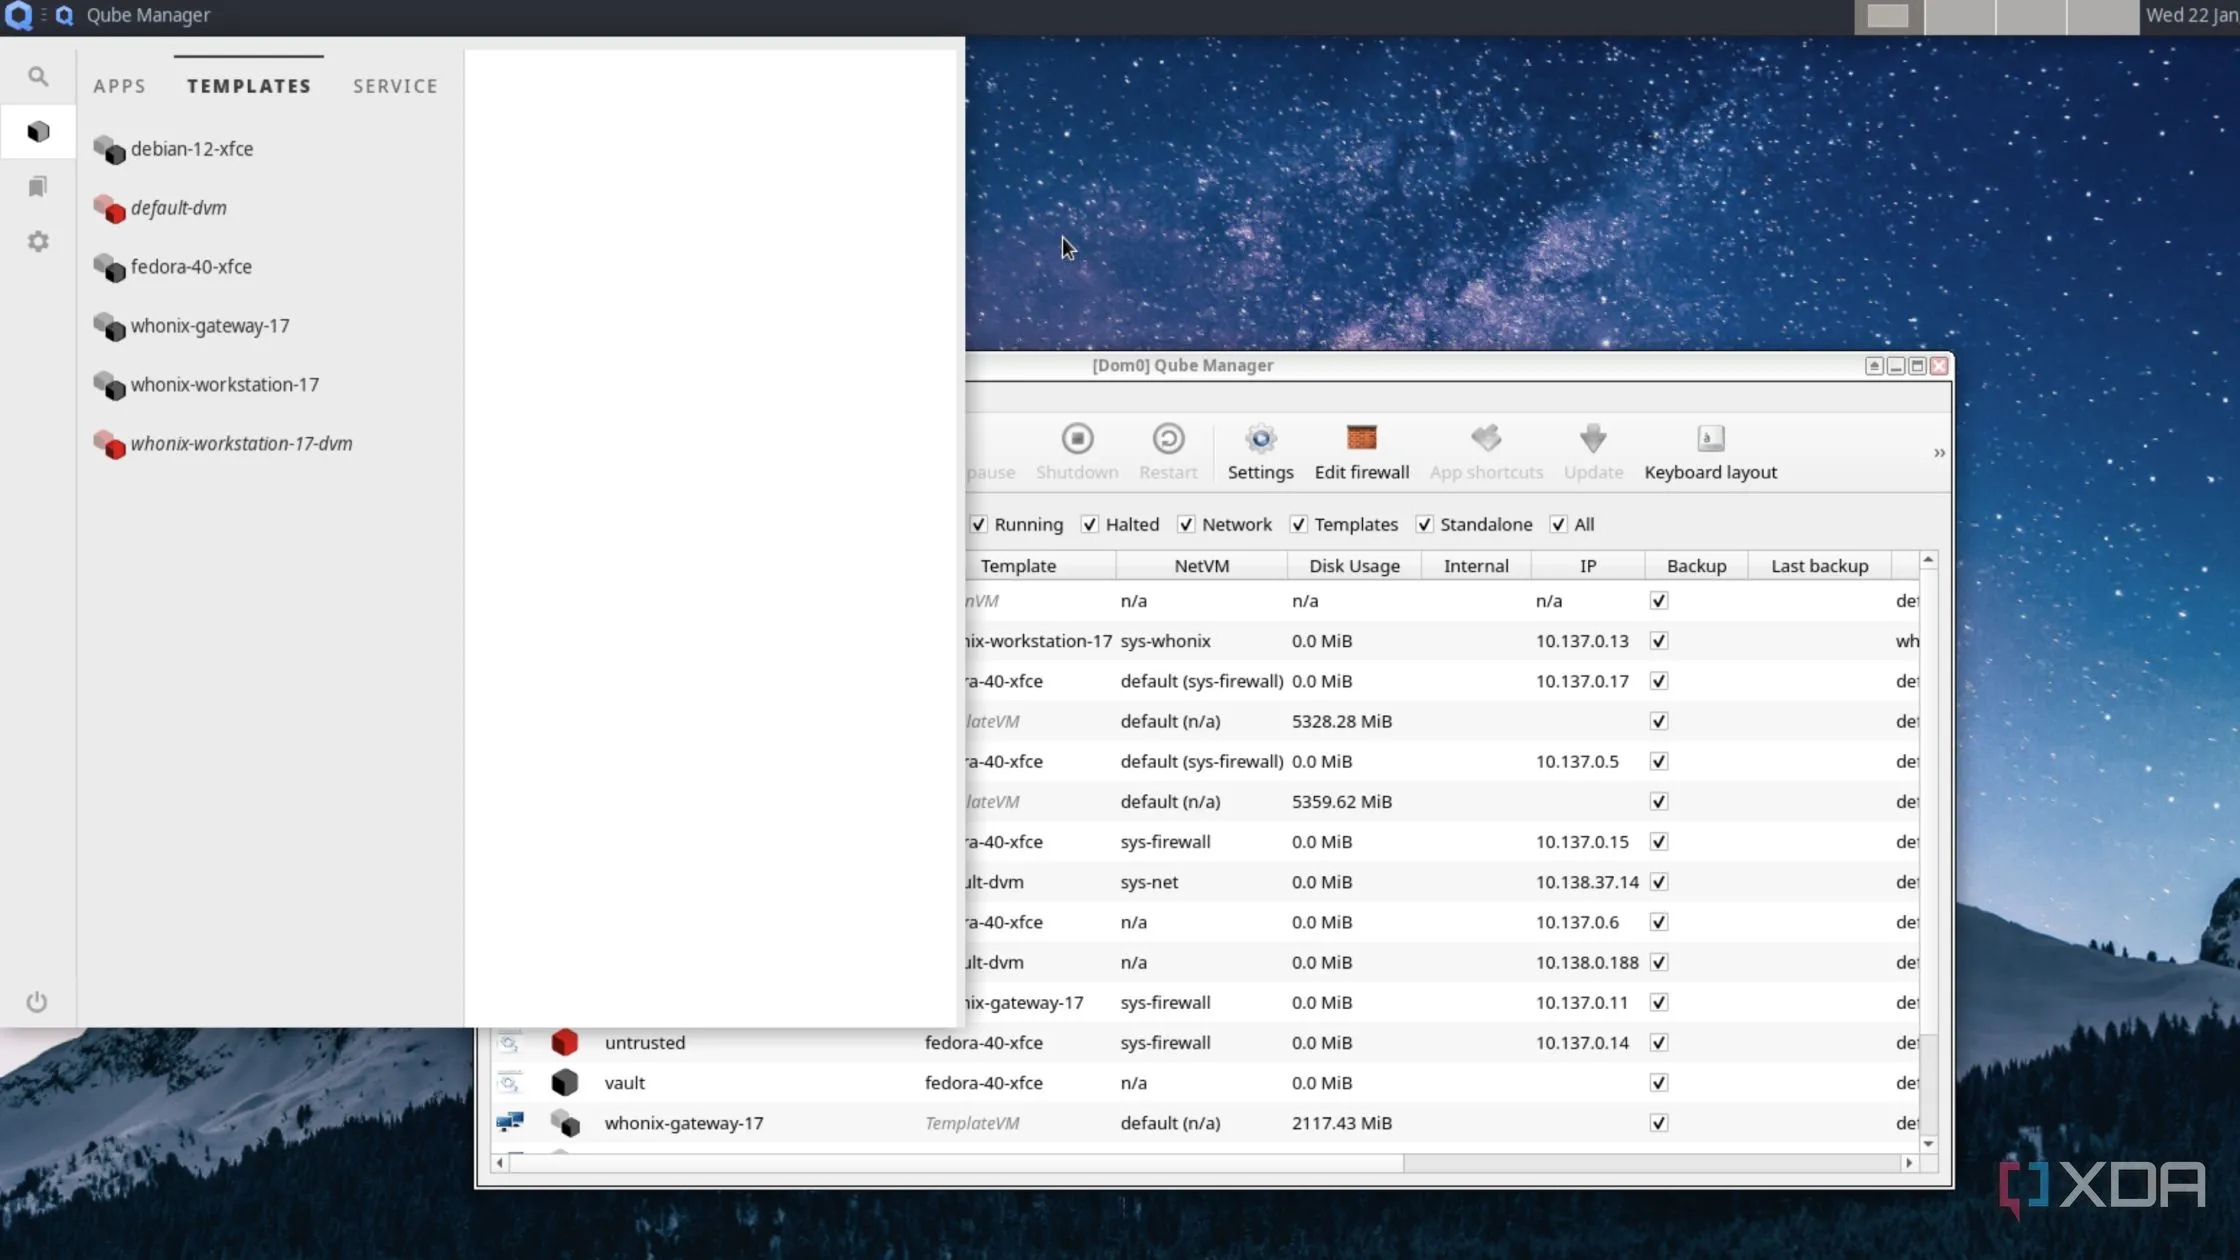The width and height of the screenshot is (2240, 1260).
Task: Click the pause button
Action: tap(990, 450)
